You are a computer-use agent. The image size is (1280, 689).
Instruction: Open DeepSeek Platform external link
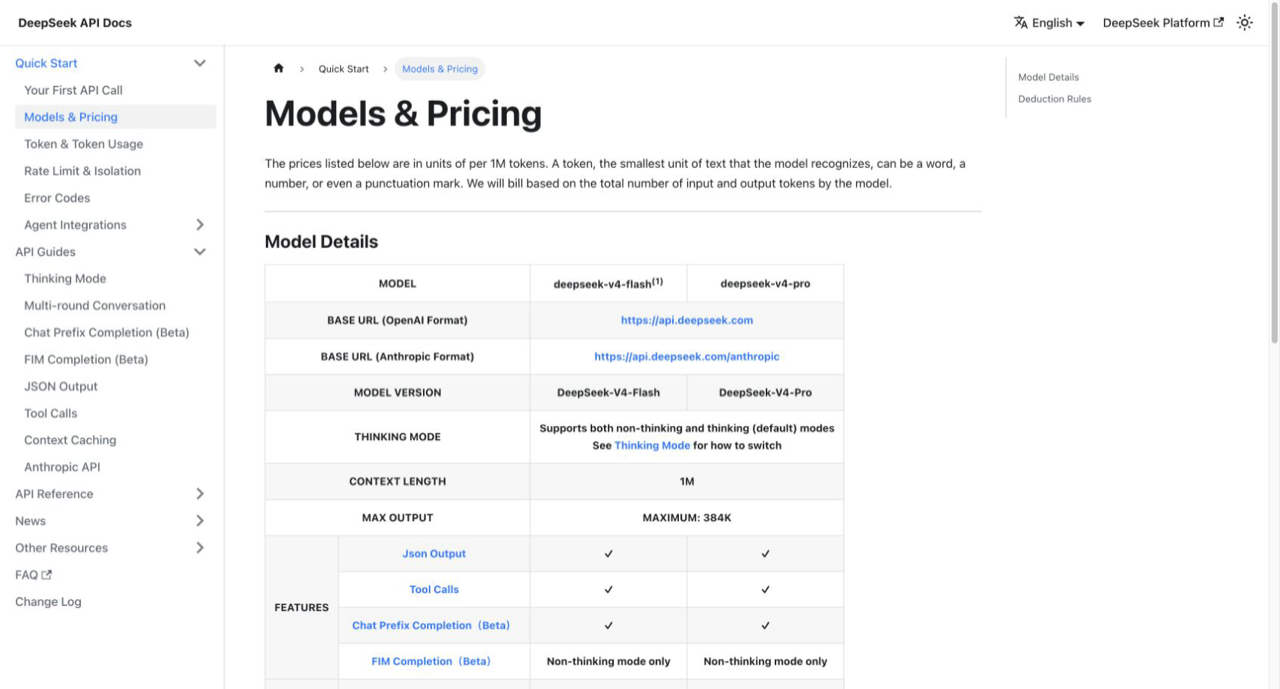[1163, 22]
